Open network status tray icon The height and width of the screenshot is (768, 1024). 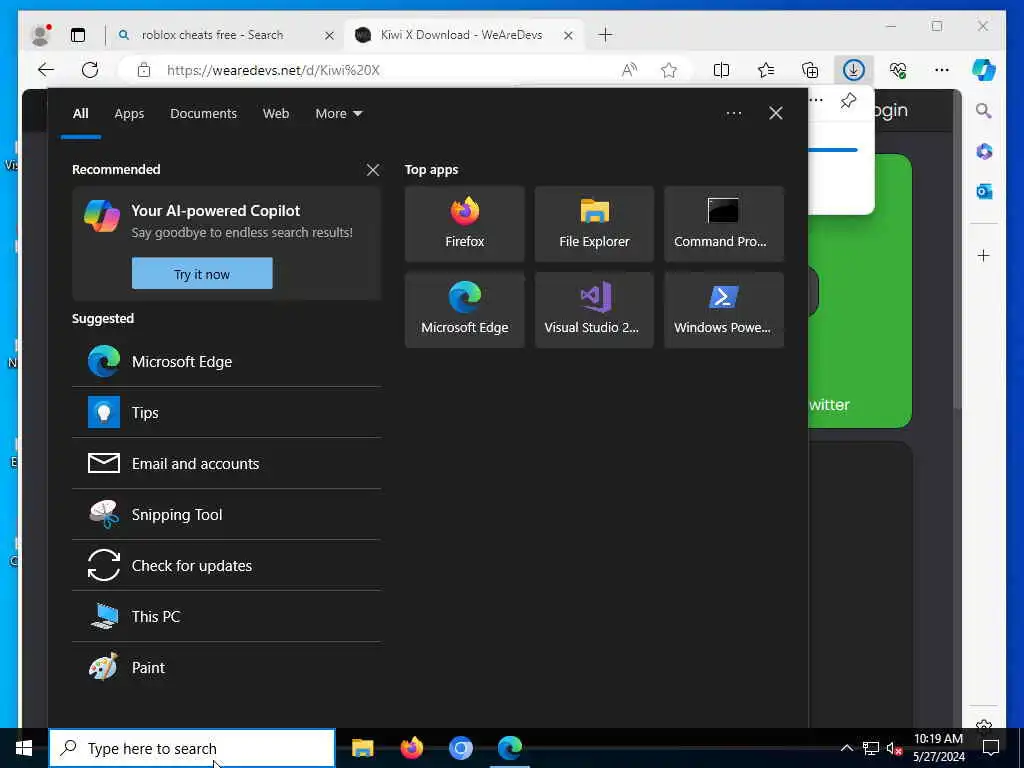point(871,748)
